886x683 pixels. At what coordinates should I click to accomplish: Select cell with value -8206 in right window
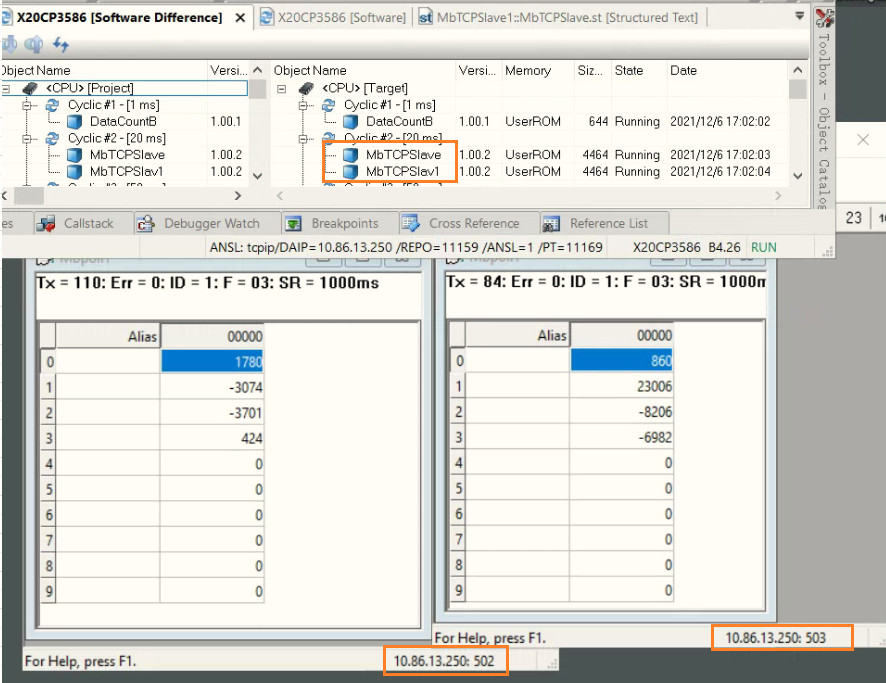621,412
